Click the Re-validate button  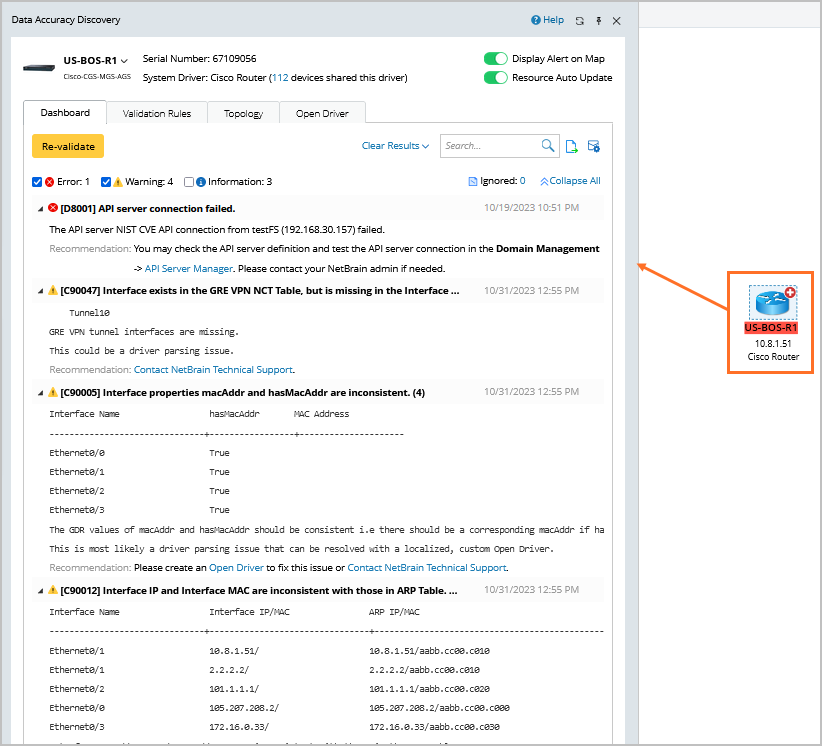[x=68, y=146]
